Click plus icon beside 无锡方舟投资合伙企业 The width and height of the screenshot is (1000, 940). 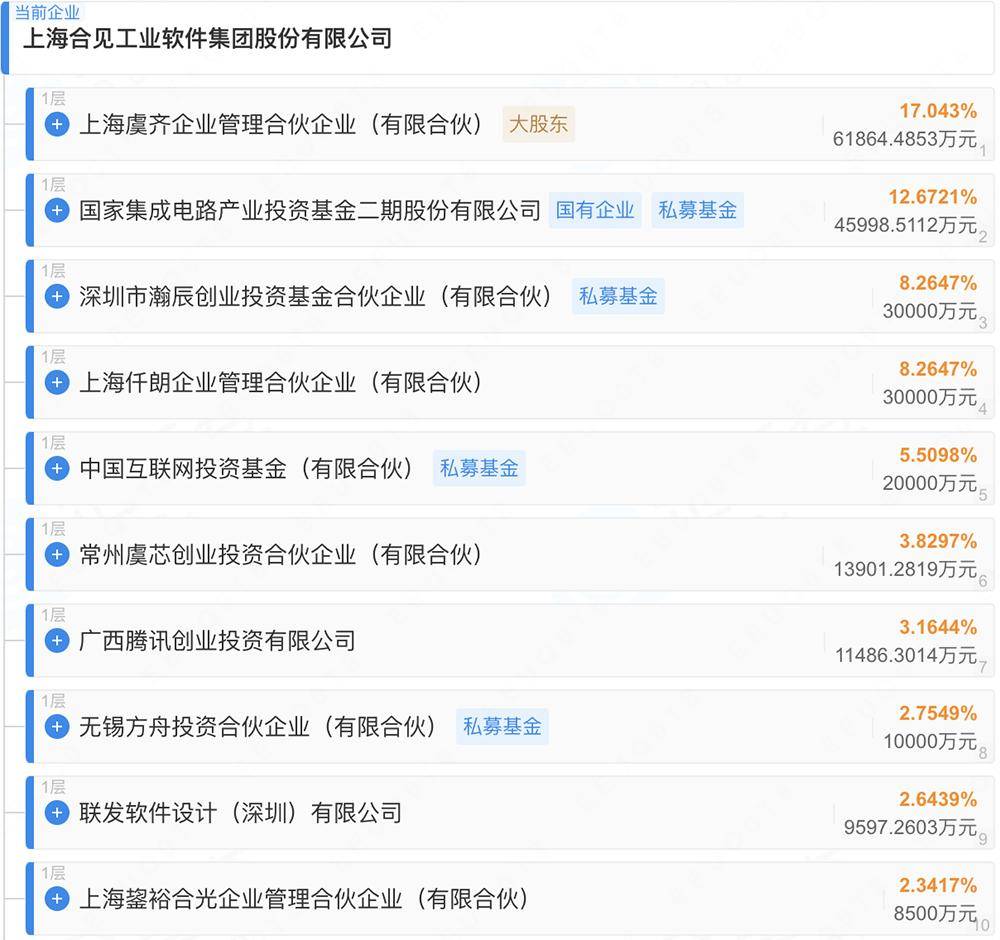tap(57, 727)
